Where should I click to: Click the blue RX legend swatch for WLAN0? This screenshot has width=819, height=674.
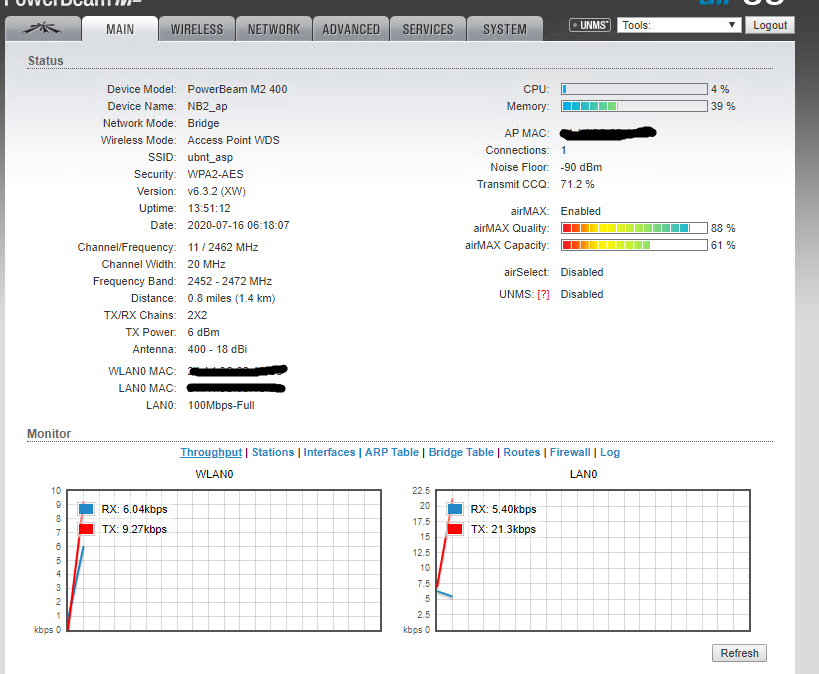tap(86, 509)
